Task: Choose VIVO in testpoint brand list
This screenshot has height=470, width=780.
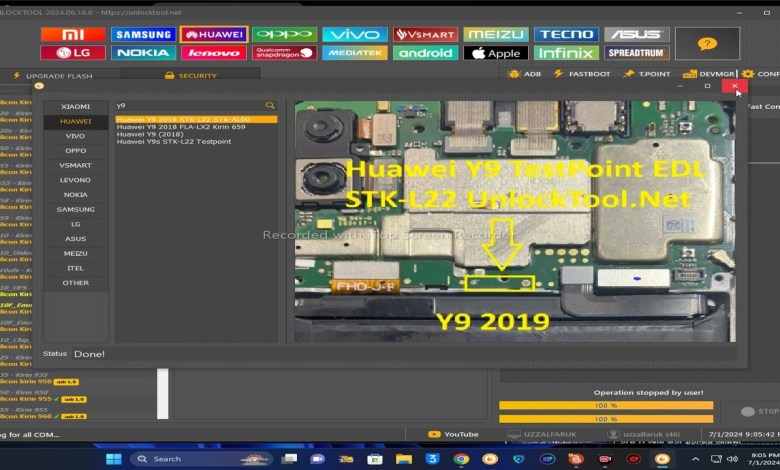Action: click(x=76, y=136)
